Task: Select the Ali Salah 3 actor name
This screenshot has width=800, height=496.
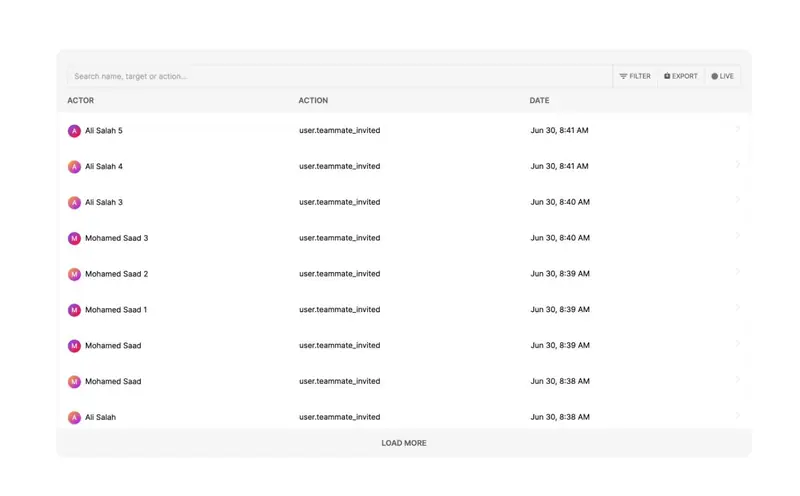Action: [x=104, y=202]
